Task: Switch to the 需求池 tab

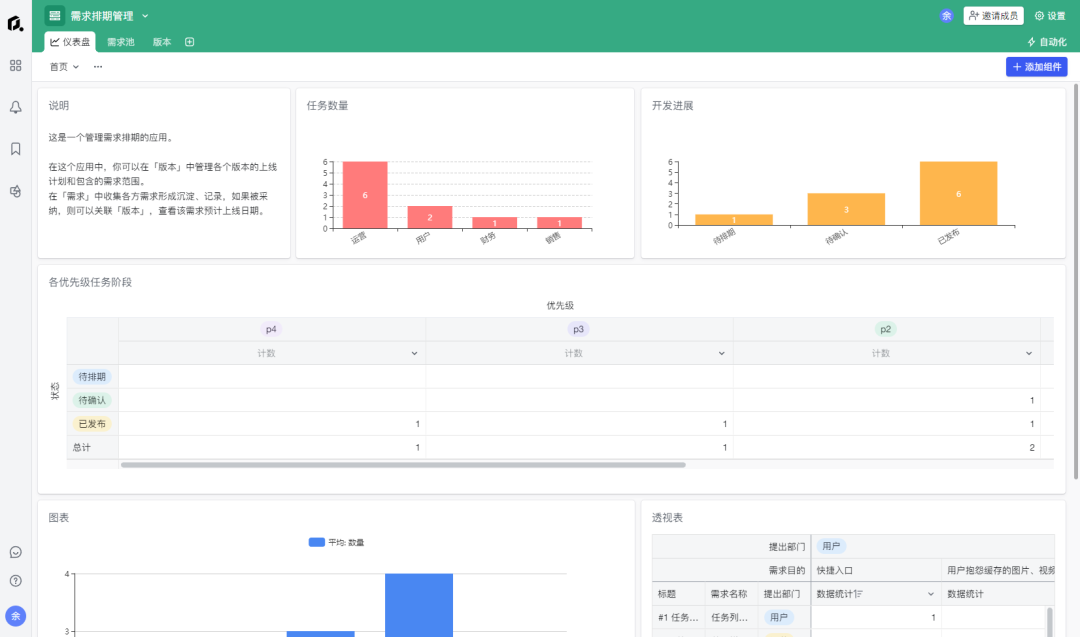Action: coord(121,42)
